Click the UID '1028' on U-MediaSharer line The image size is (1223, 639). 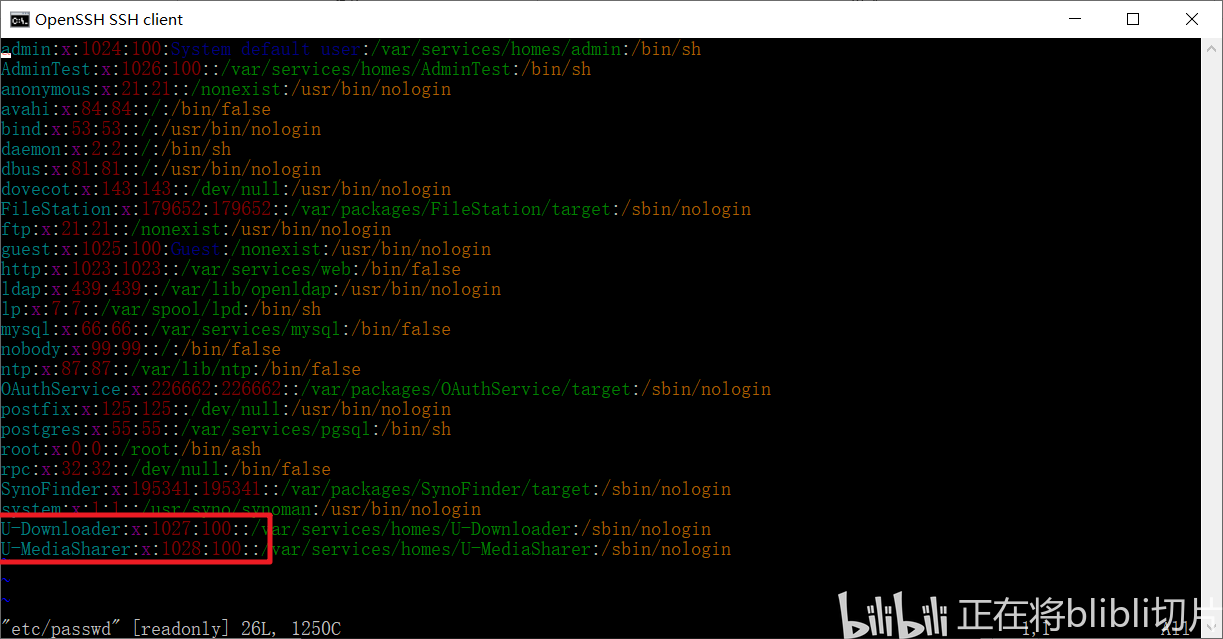181,549
